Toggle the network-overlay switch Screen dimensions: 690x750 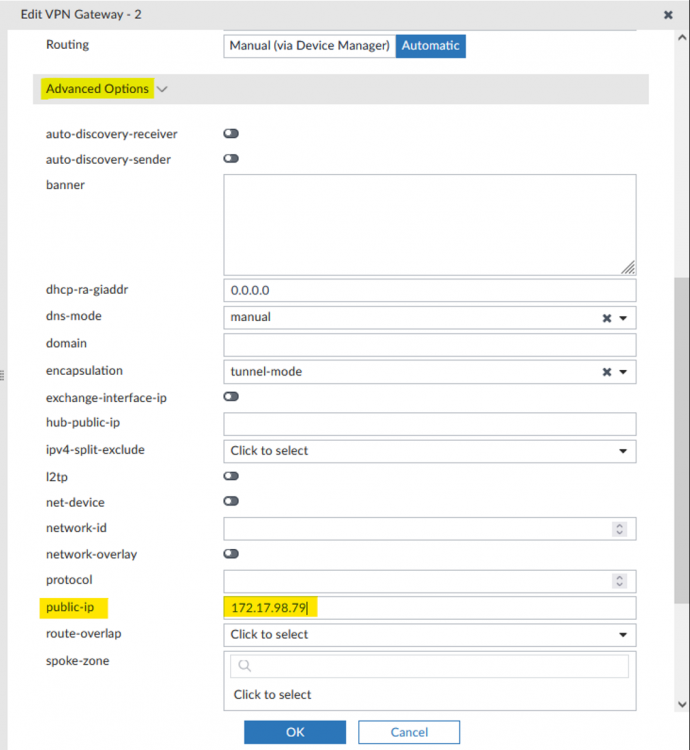point(231,554)
